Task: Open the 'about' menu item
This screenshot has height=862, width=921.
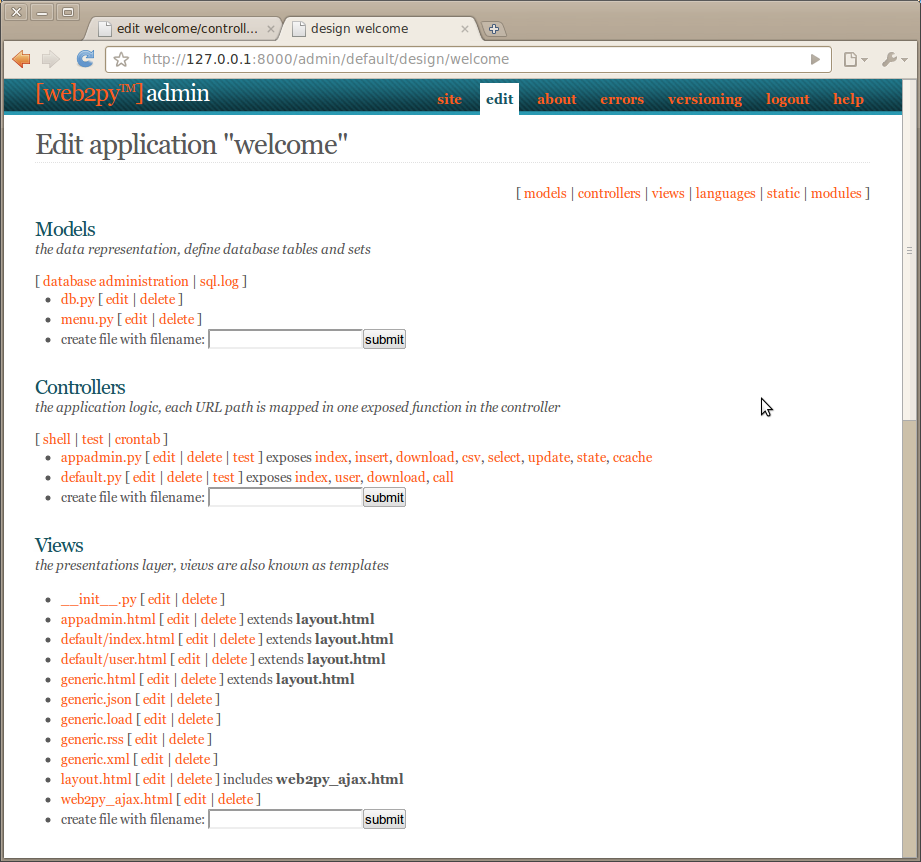Action: coord(557,99)
